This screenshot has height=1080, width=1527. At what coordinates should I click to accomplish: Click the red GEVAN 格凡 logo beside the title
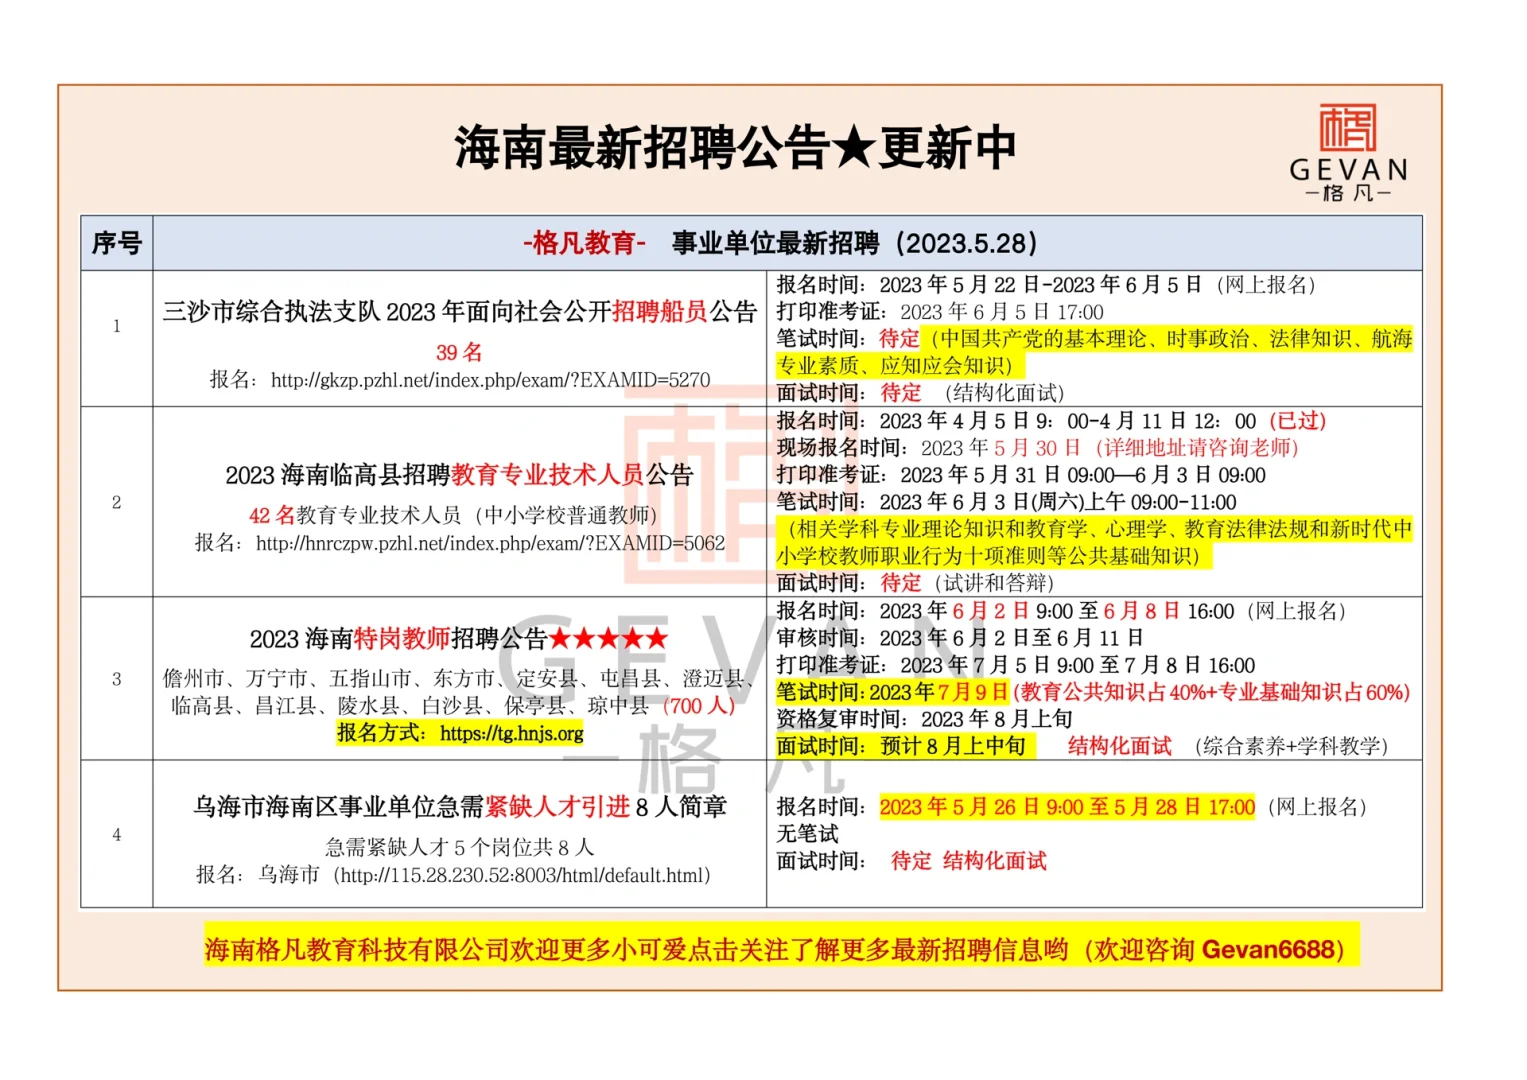(x=1348, y=152)
